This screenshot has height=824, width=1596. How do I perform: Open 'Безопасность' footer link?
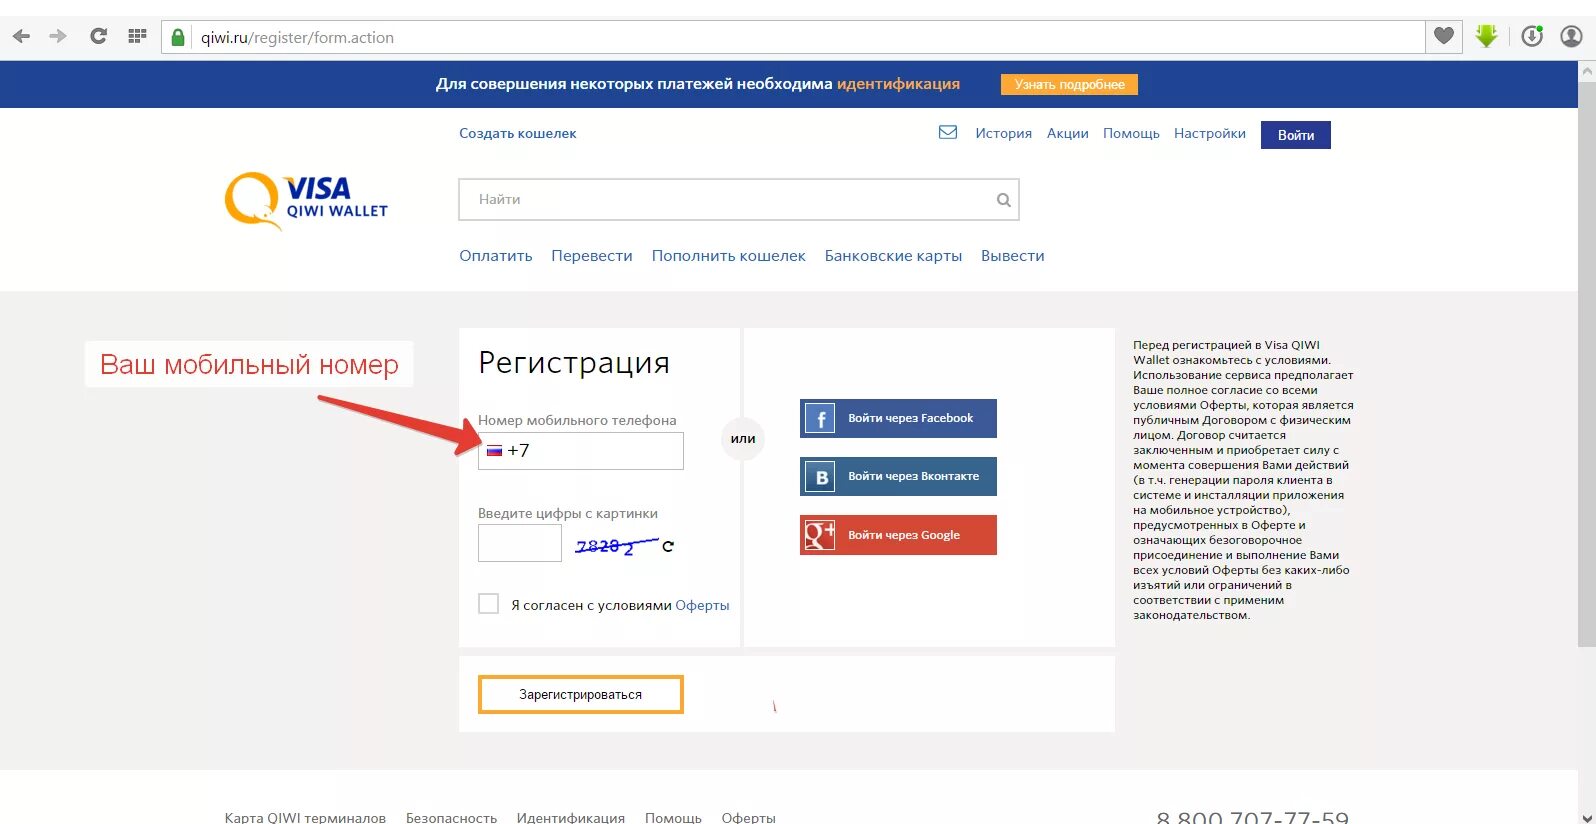point(451,817)
